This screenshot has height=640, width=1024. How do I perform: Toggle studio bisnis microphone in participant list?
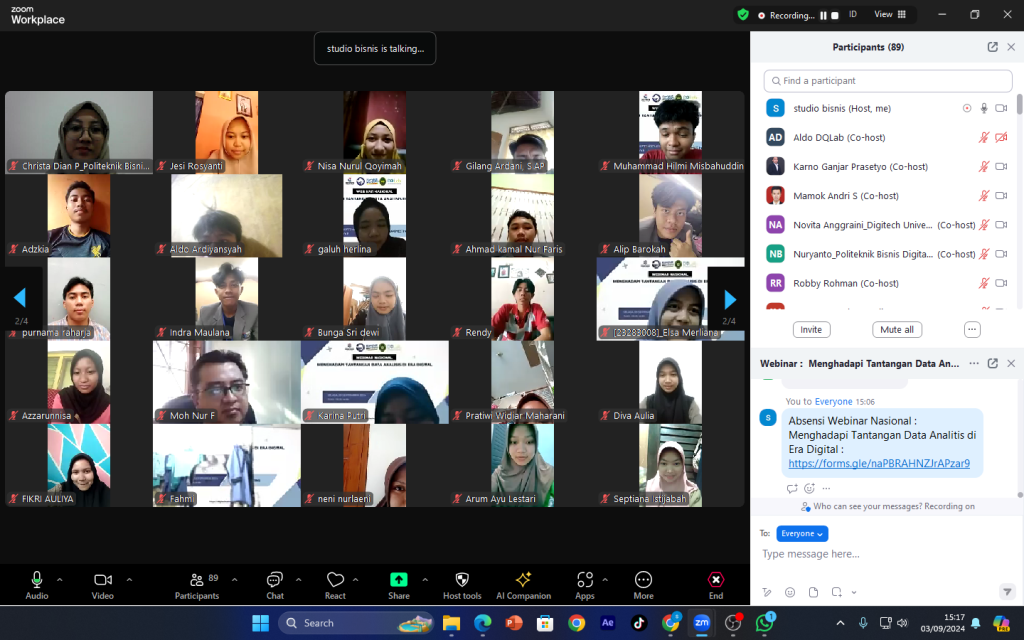coord(984,108)
